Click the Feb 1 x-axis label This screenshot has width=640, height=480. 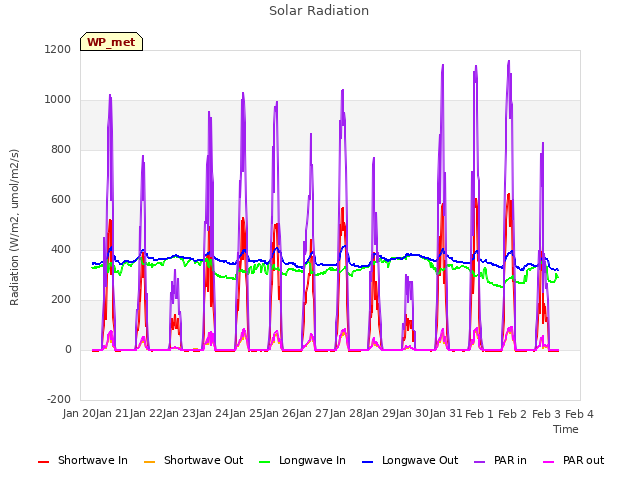tap(479, 414)
